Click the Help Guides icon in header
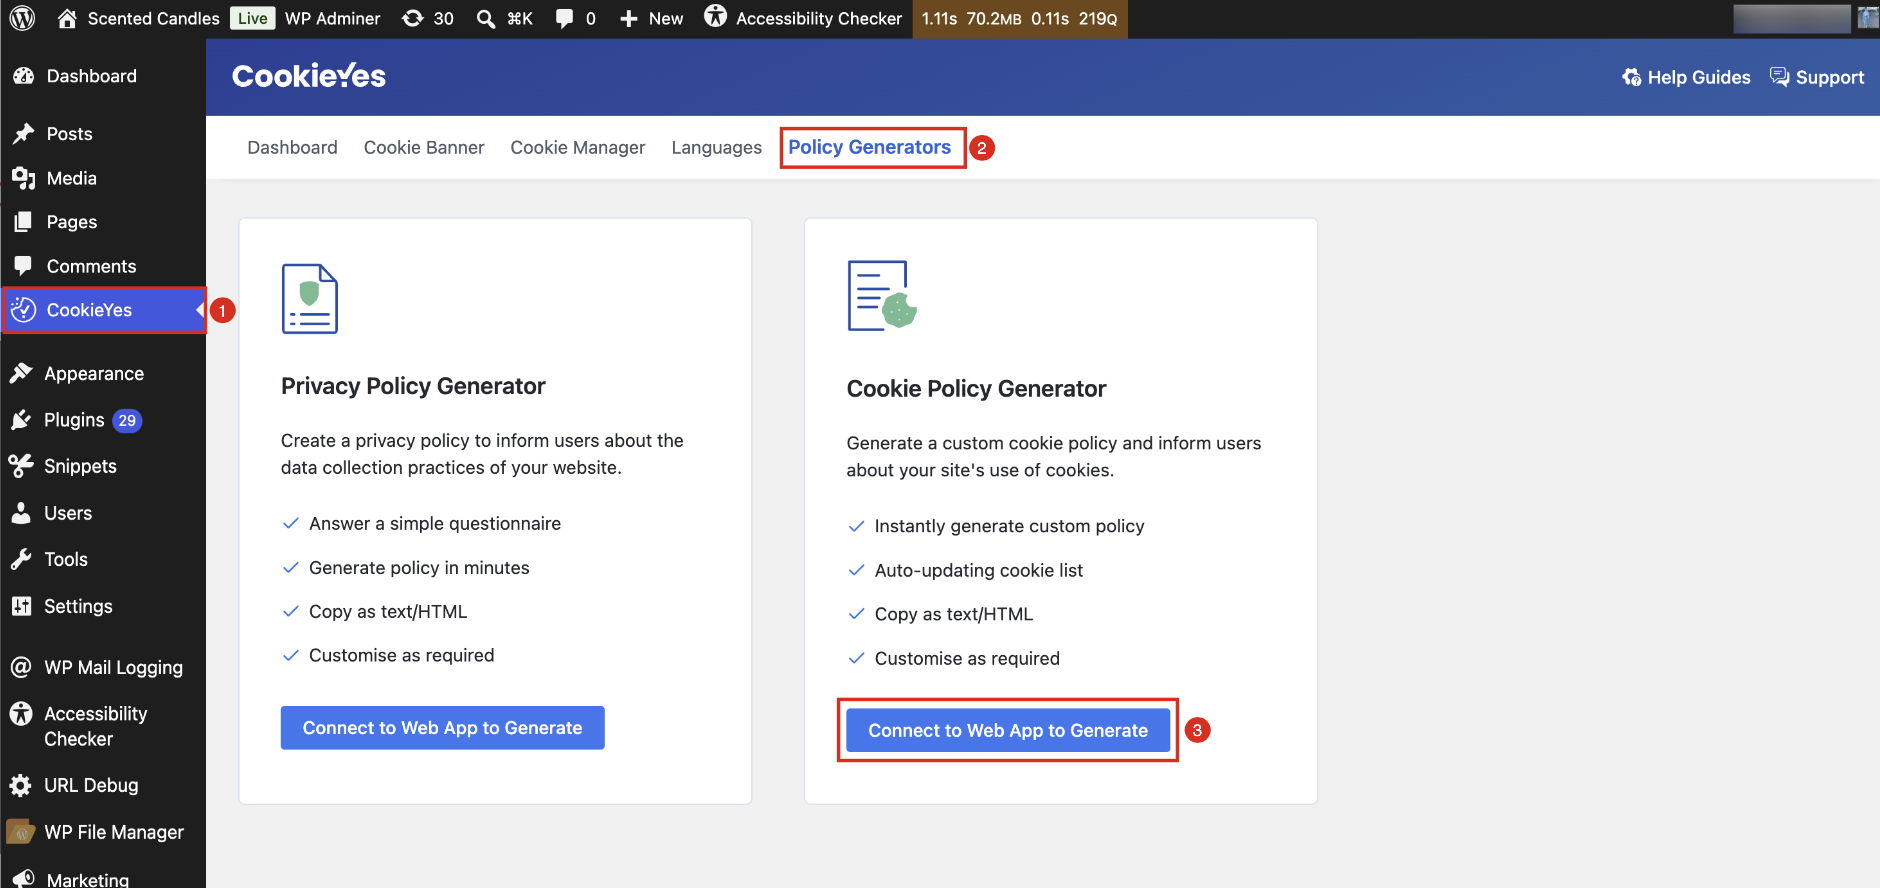Viewport: 1880px width, 888px height. click(x=1632, y=78)
